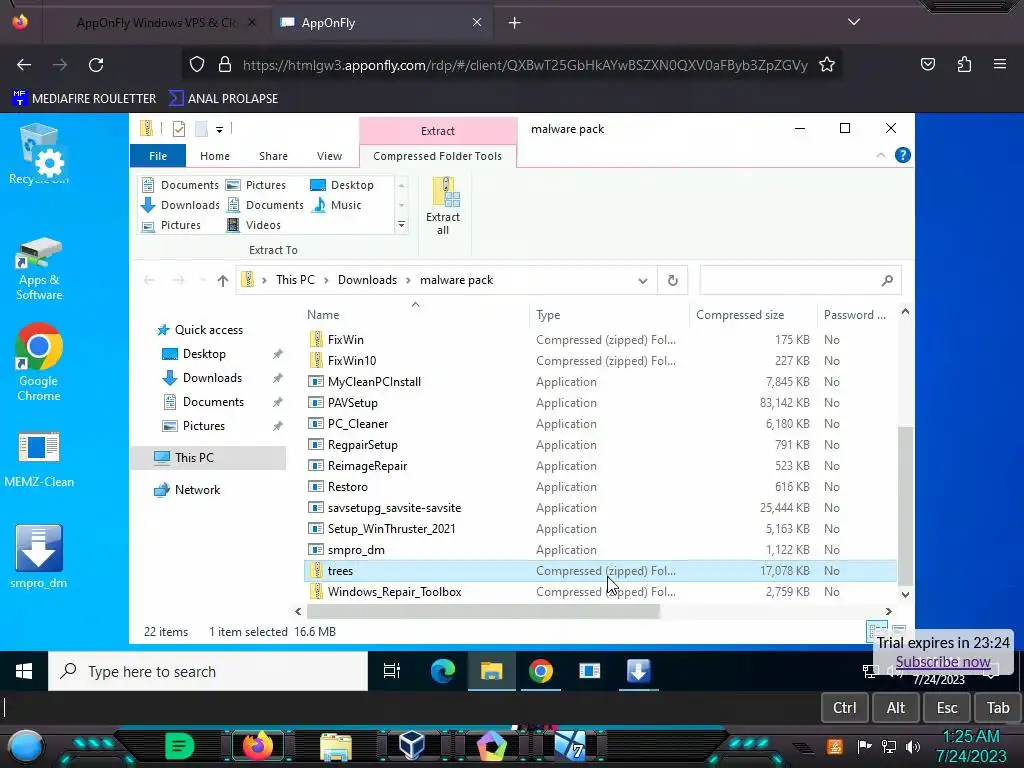Image resolution: width=1024 pixels, height=768 pixels.
Task: Switch to the Home ribbon tab
Action: 215,156
